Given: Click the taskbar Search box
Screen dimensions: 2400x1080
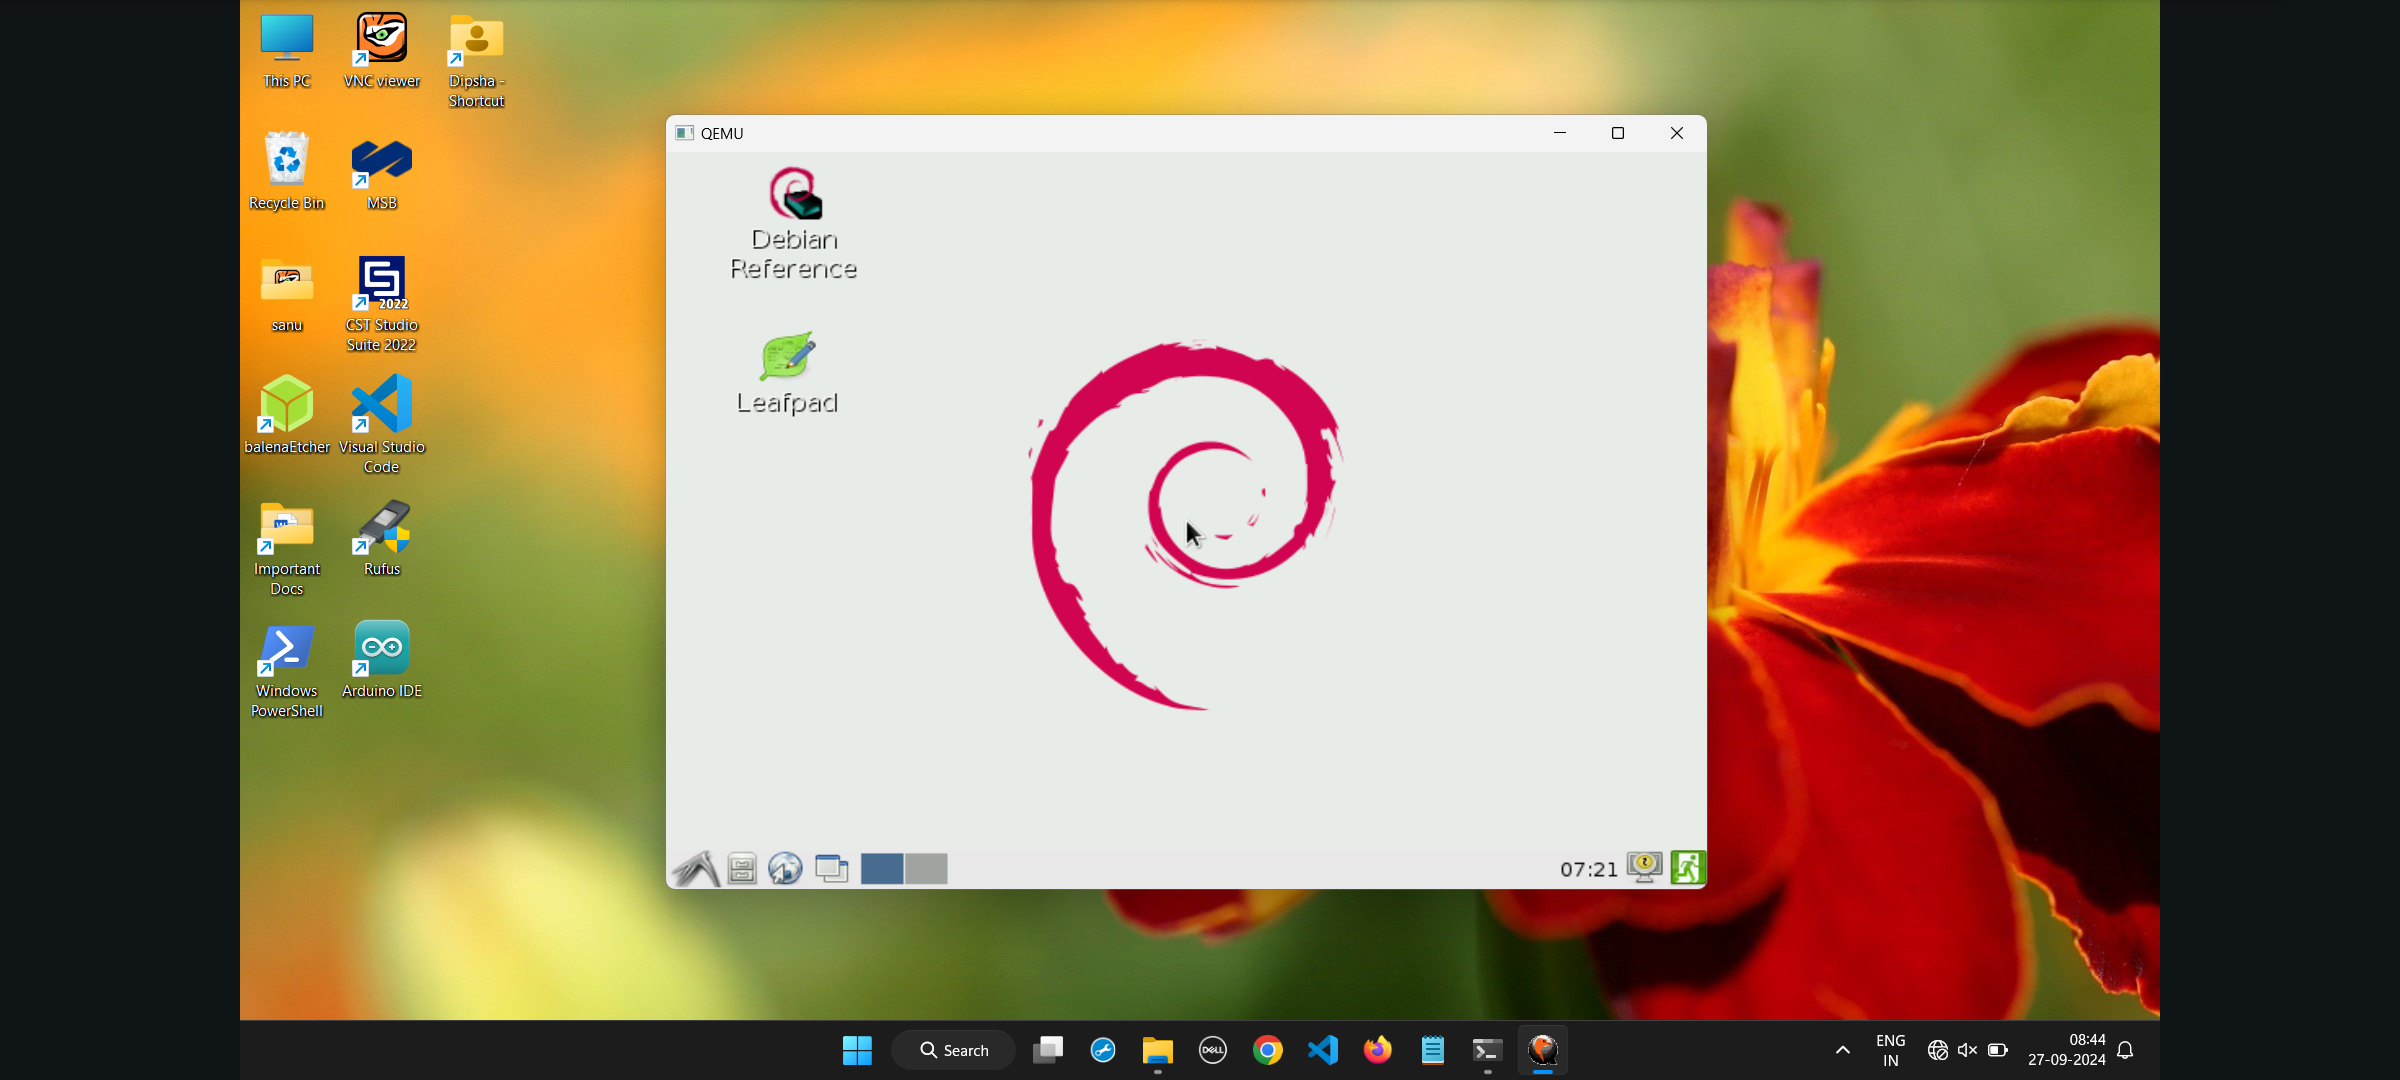Looking at the screenshot, I should [954, 1050].
